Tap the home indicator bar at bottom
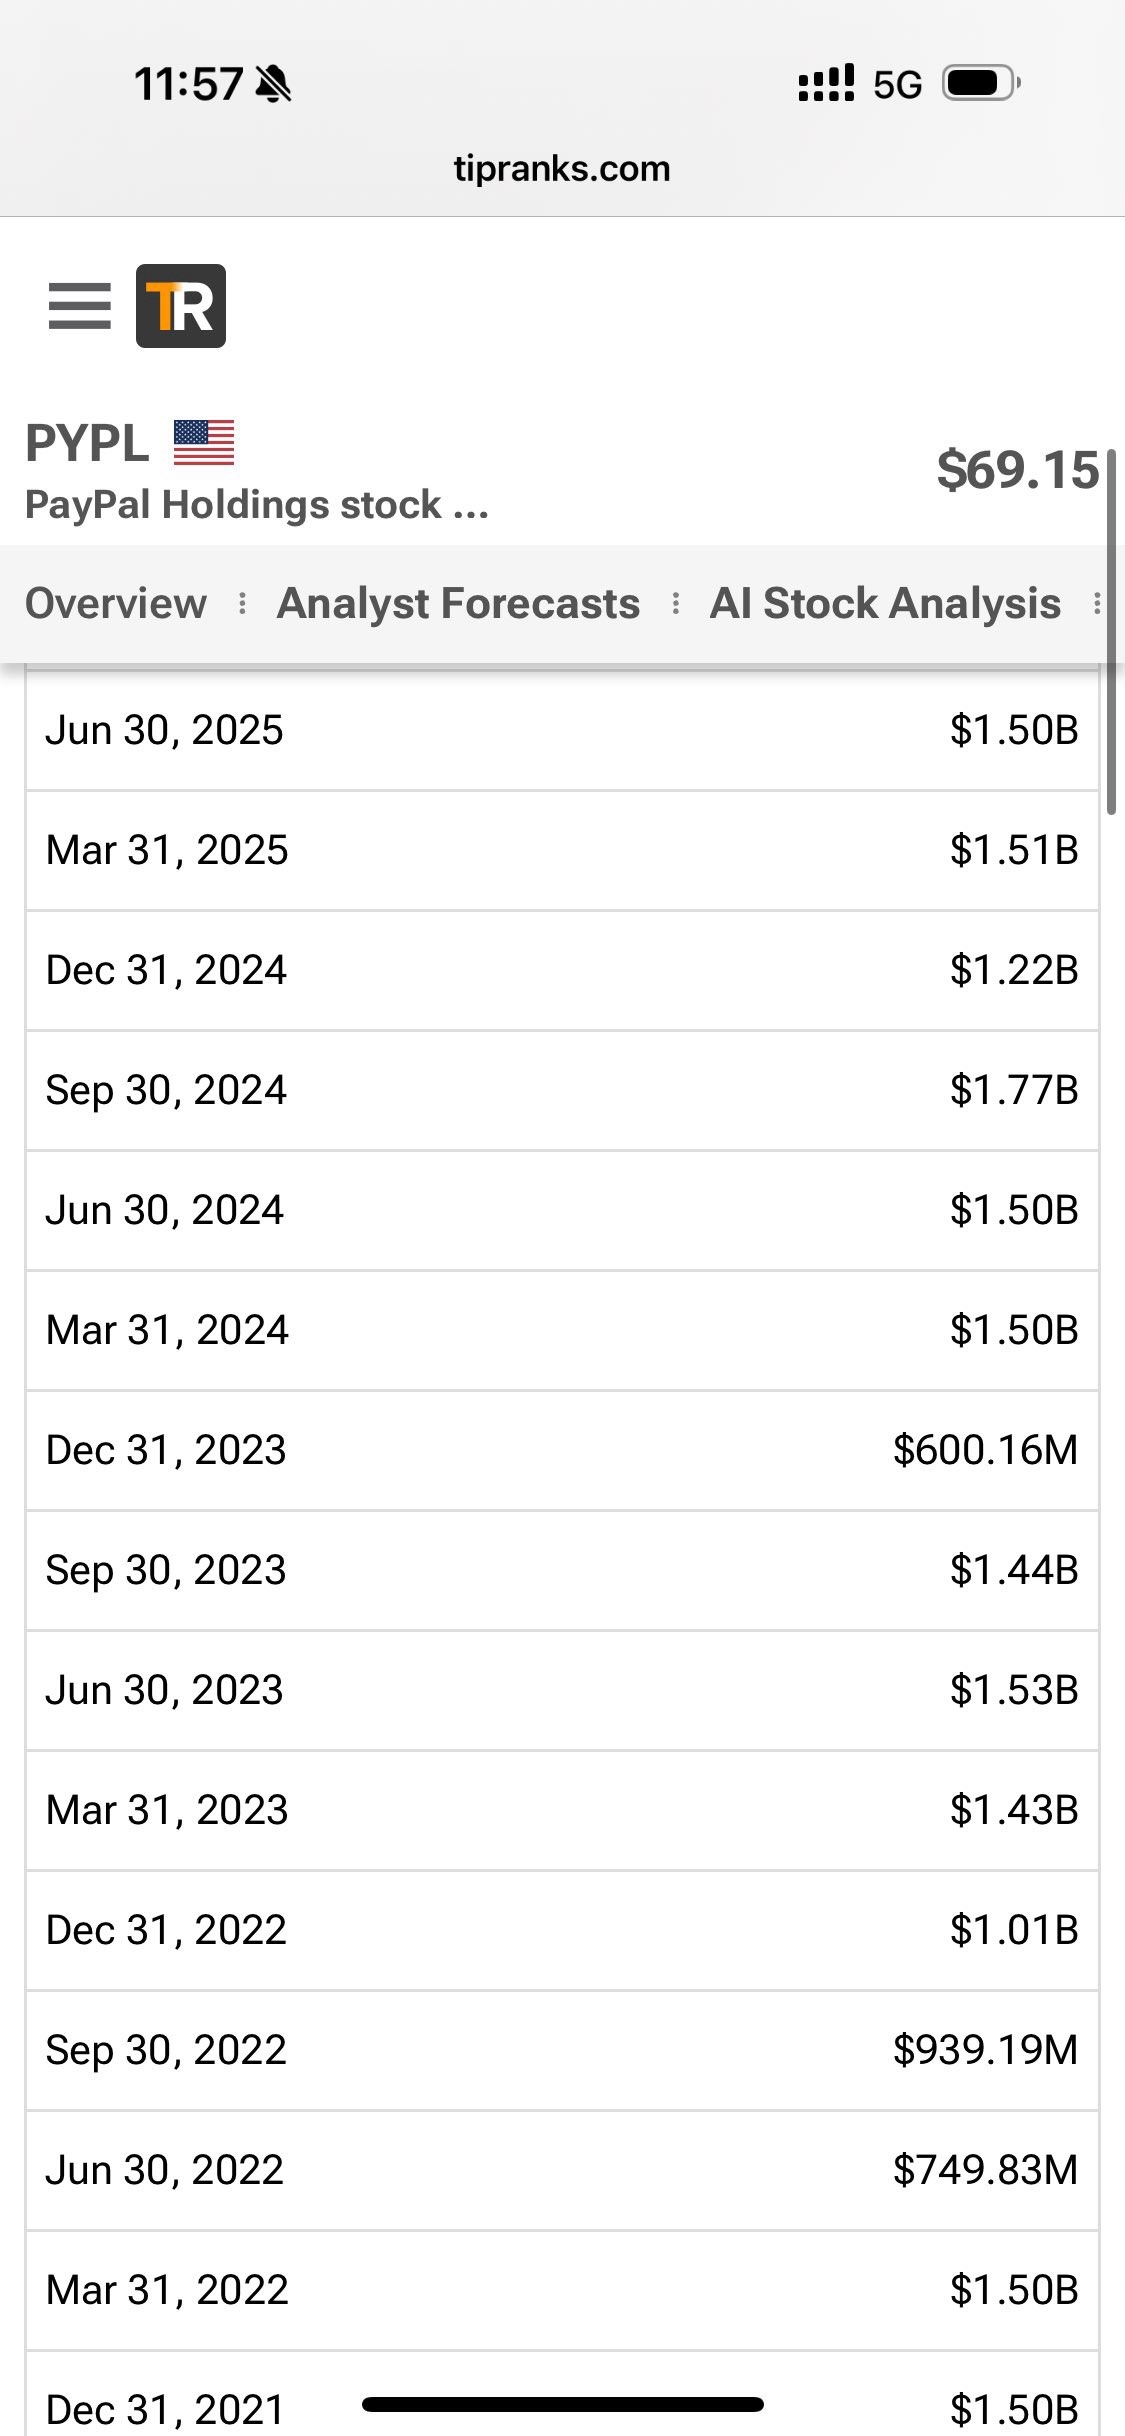Viewport: 1125px width, 2436px height. (x=563, y=2404)
